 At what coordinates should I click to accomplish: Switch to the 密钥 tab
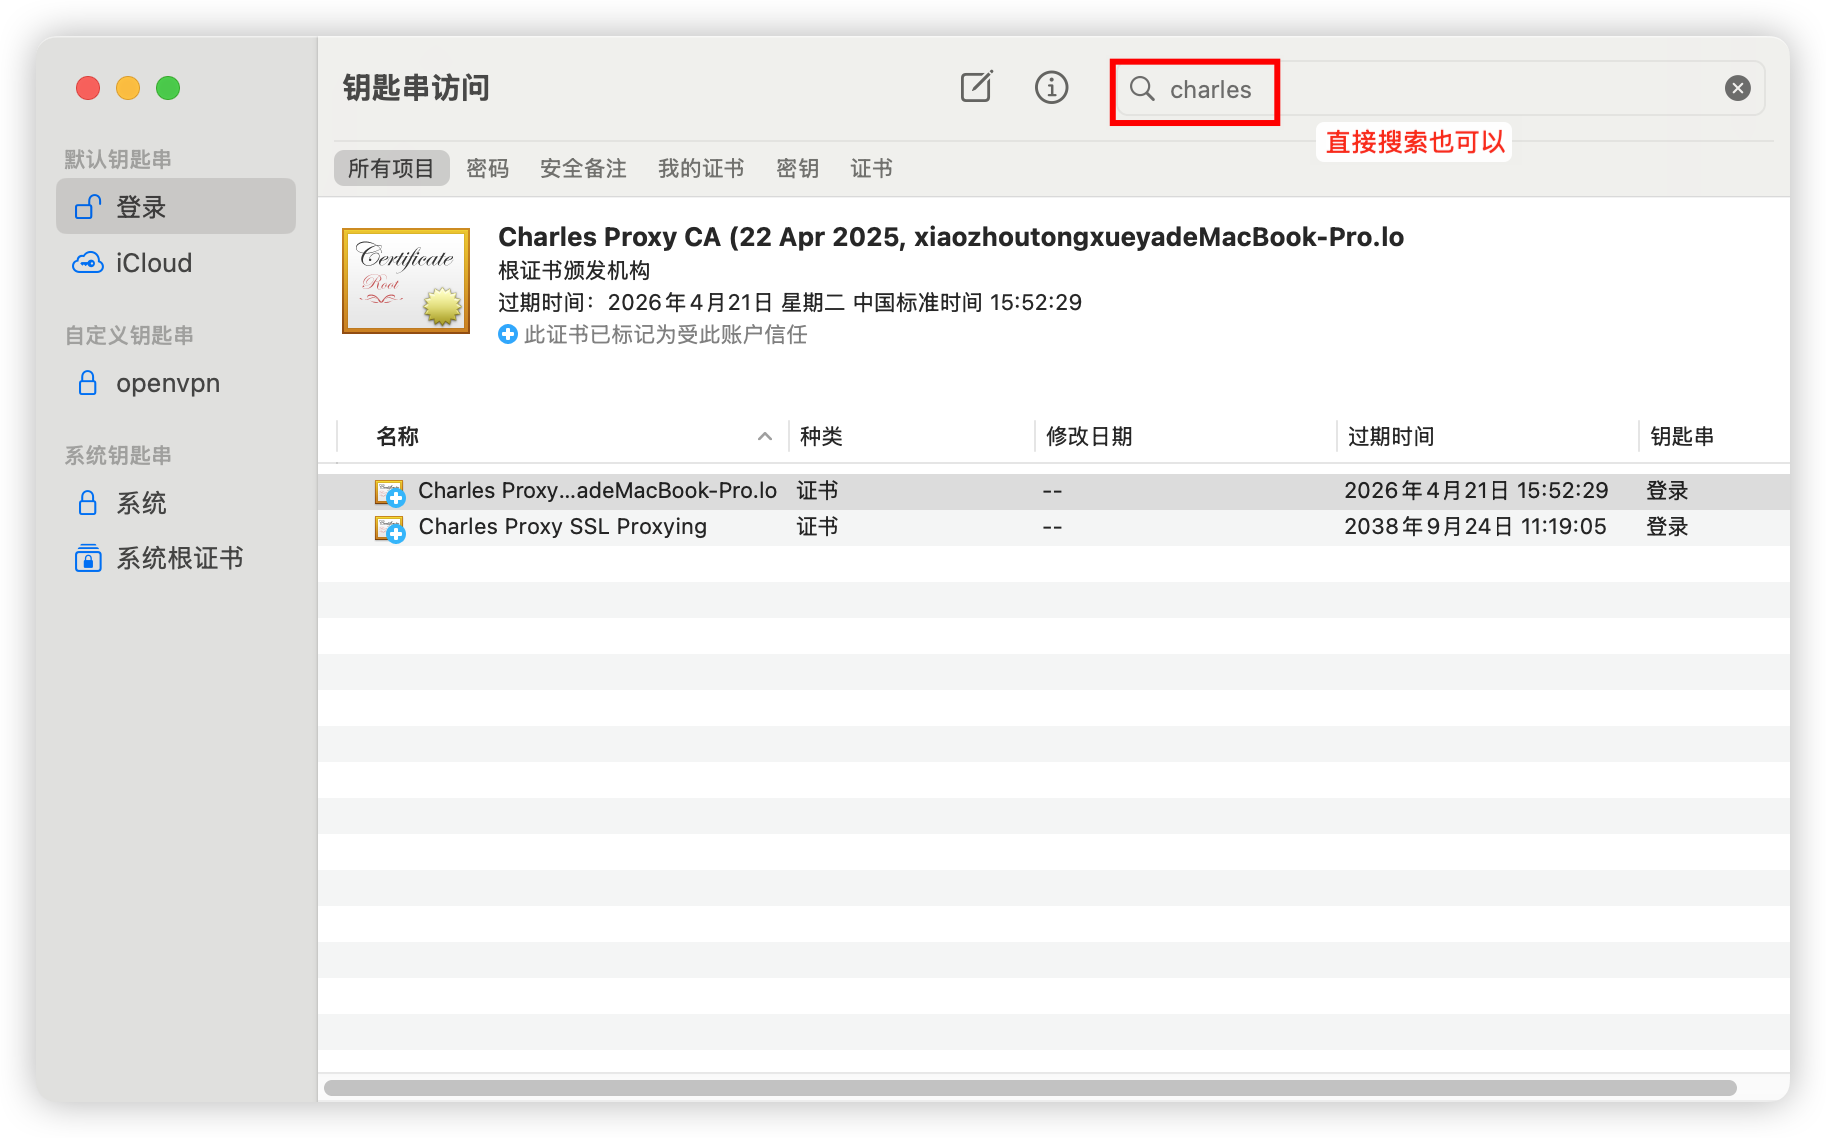797,168
